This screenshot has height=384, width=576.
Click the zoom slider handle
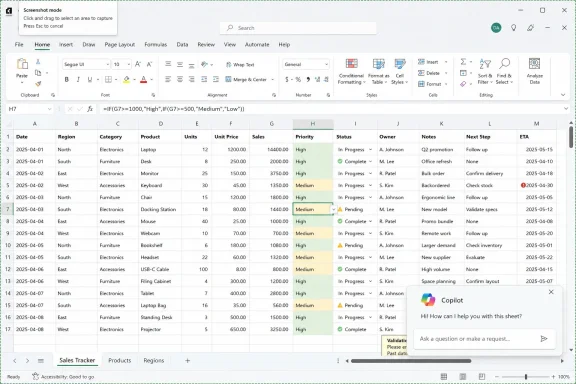pos(526,377)
